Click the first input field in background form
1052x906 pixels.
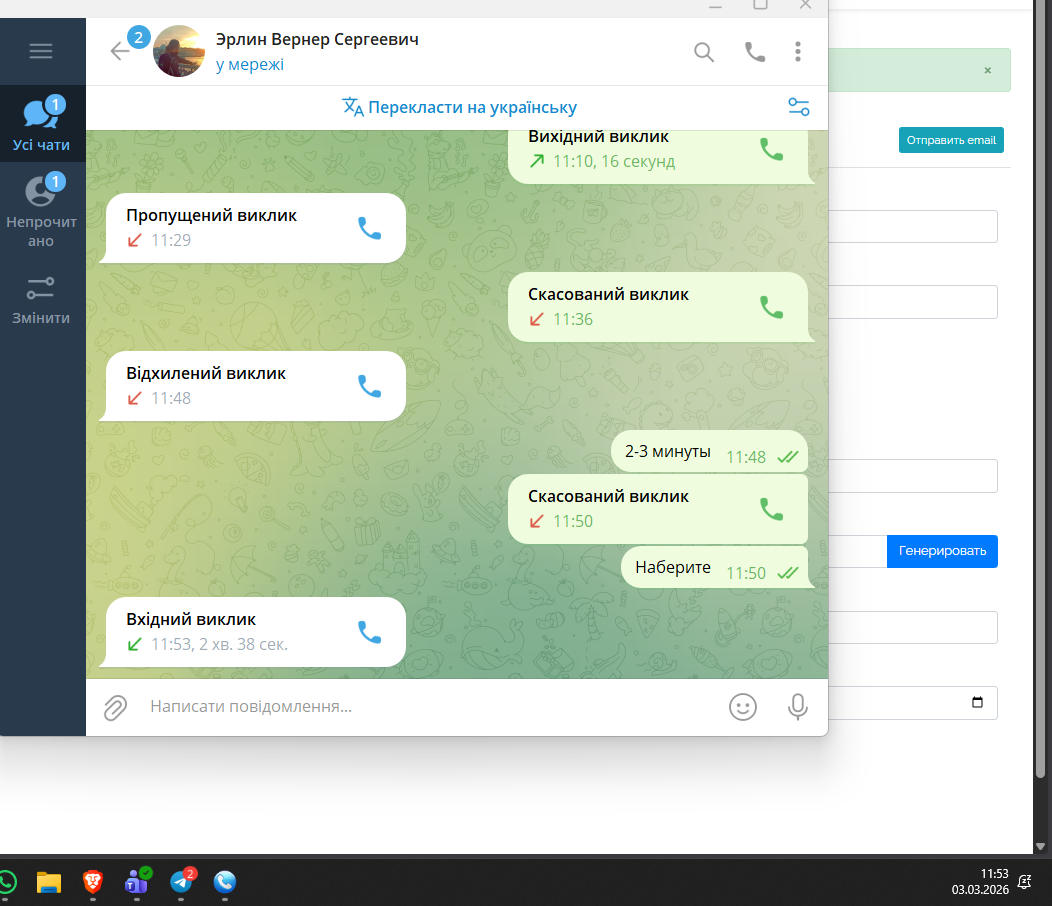[x=913, y=227]
